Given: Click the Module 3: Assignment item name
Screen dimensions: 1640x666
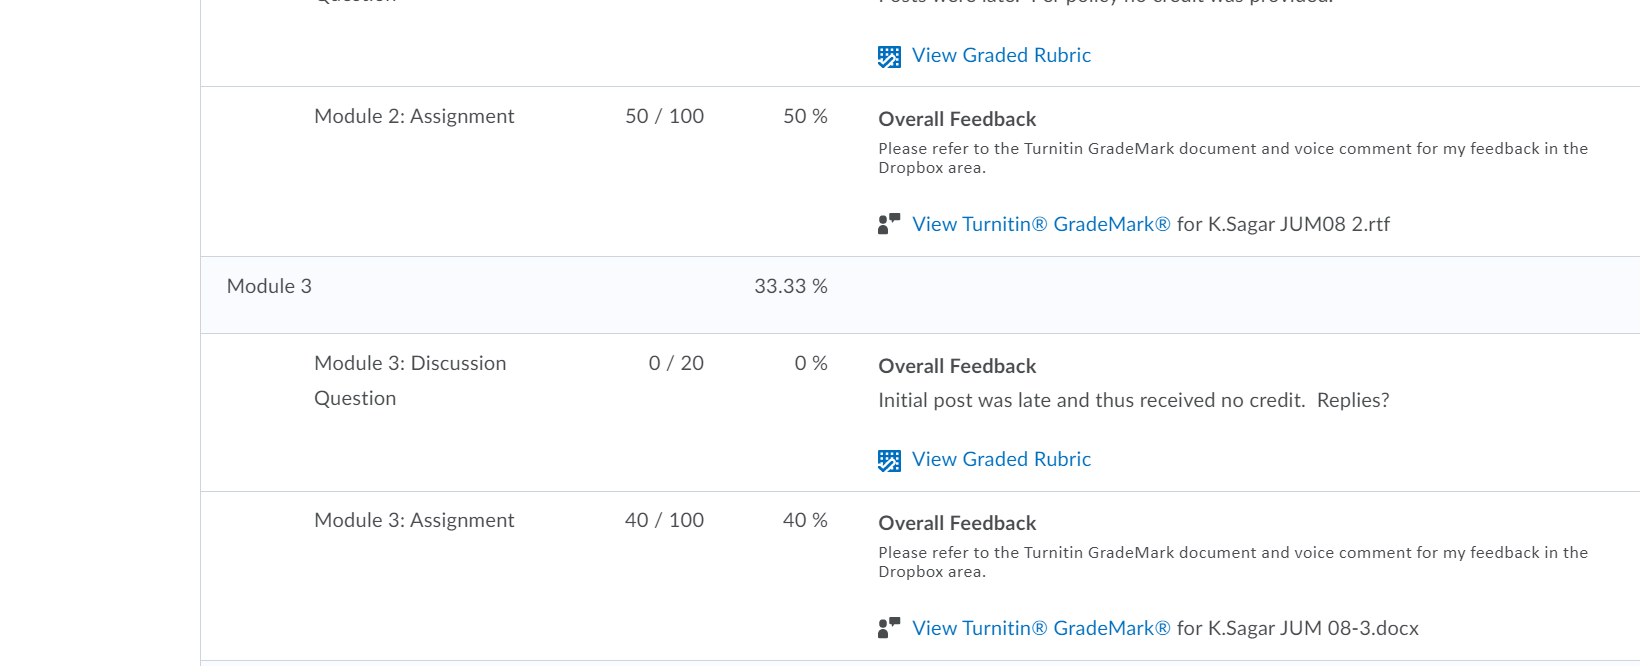Looking at the screenshot, I should [414, 520].
